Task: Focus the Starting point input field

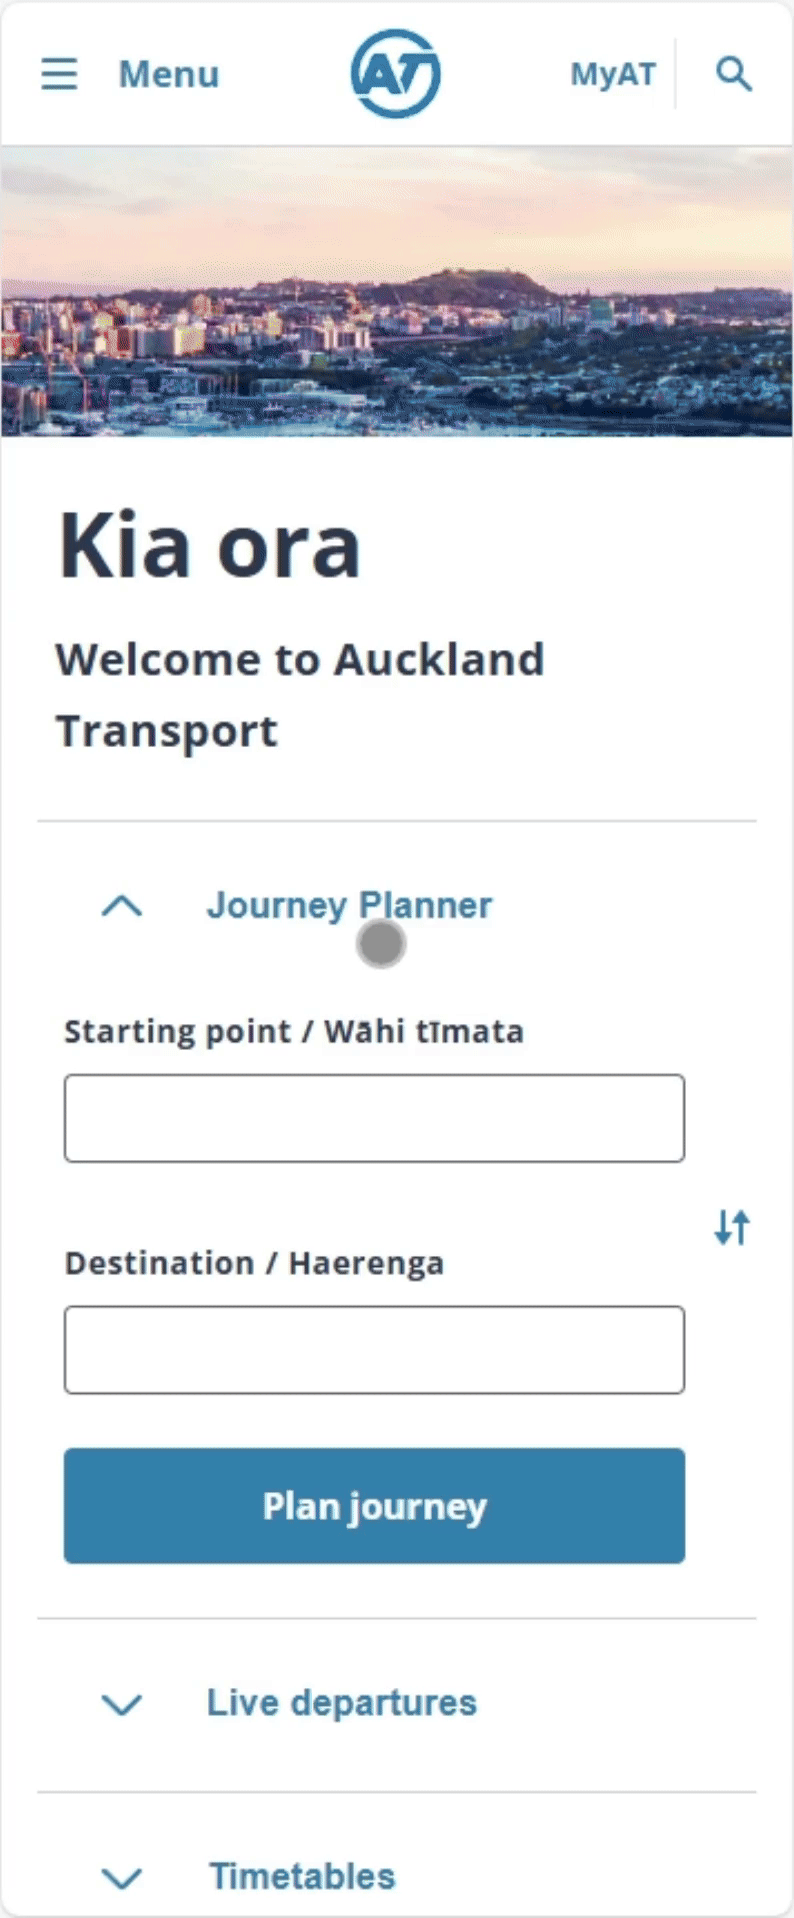Action: point(374,1118)
